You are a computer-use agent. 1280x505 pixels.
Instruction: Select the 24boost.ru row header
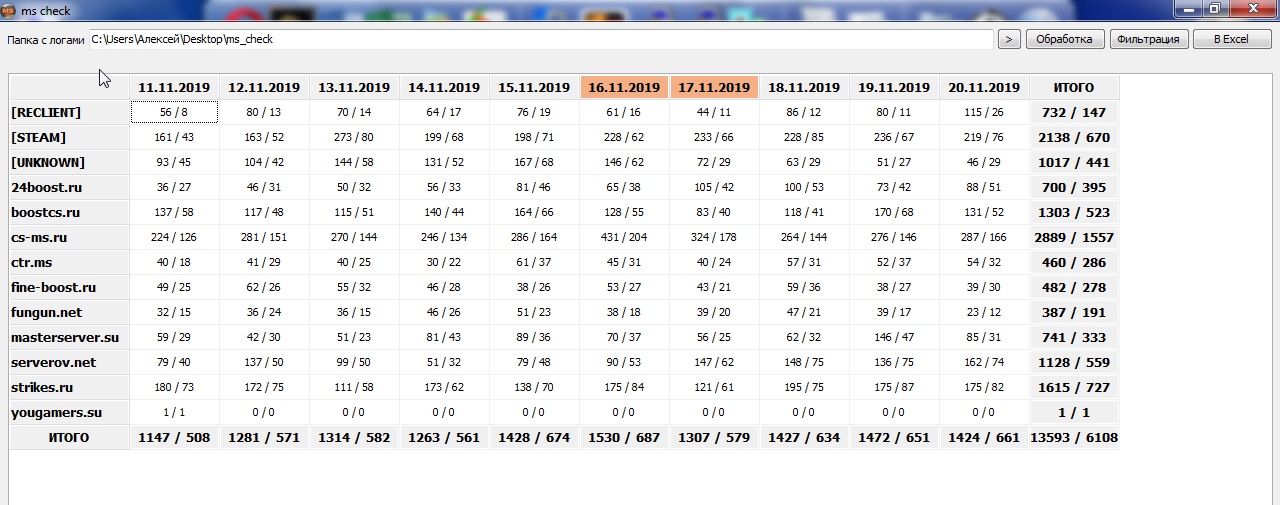pyautogui.click(x=69, y=187)
